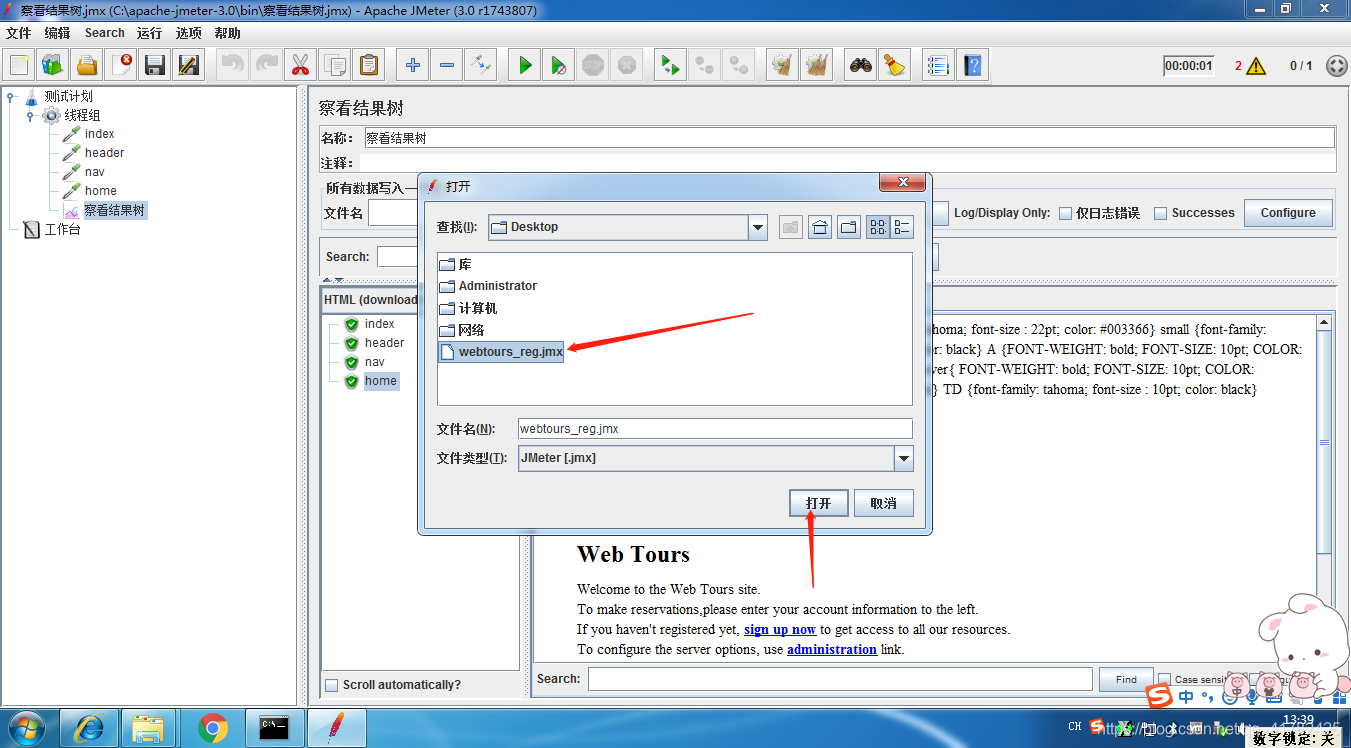This screenshot has width=1351, height=748.
Task: Click the yellow warning triangle log icon
Action: (1256, 66)
